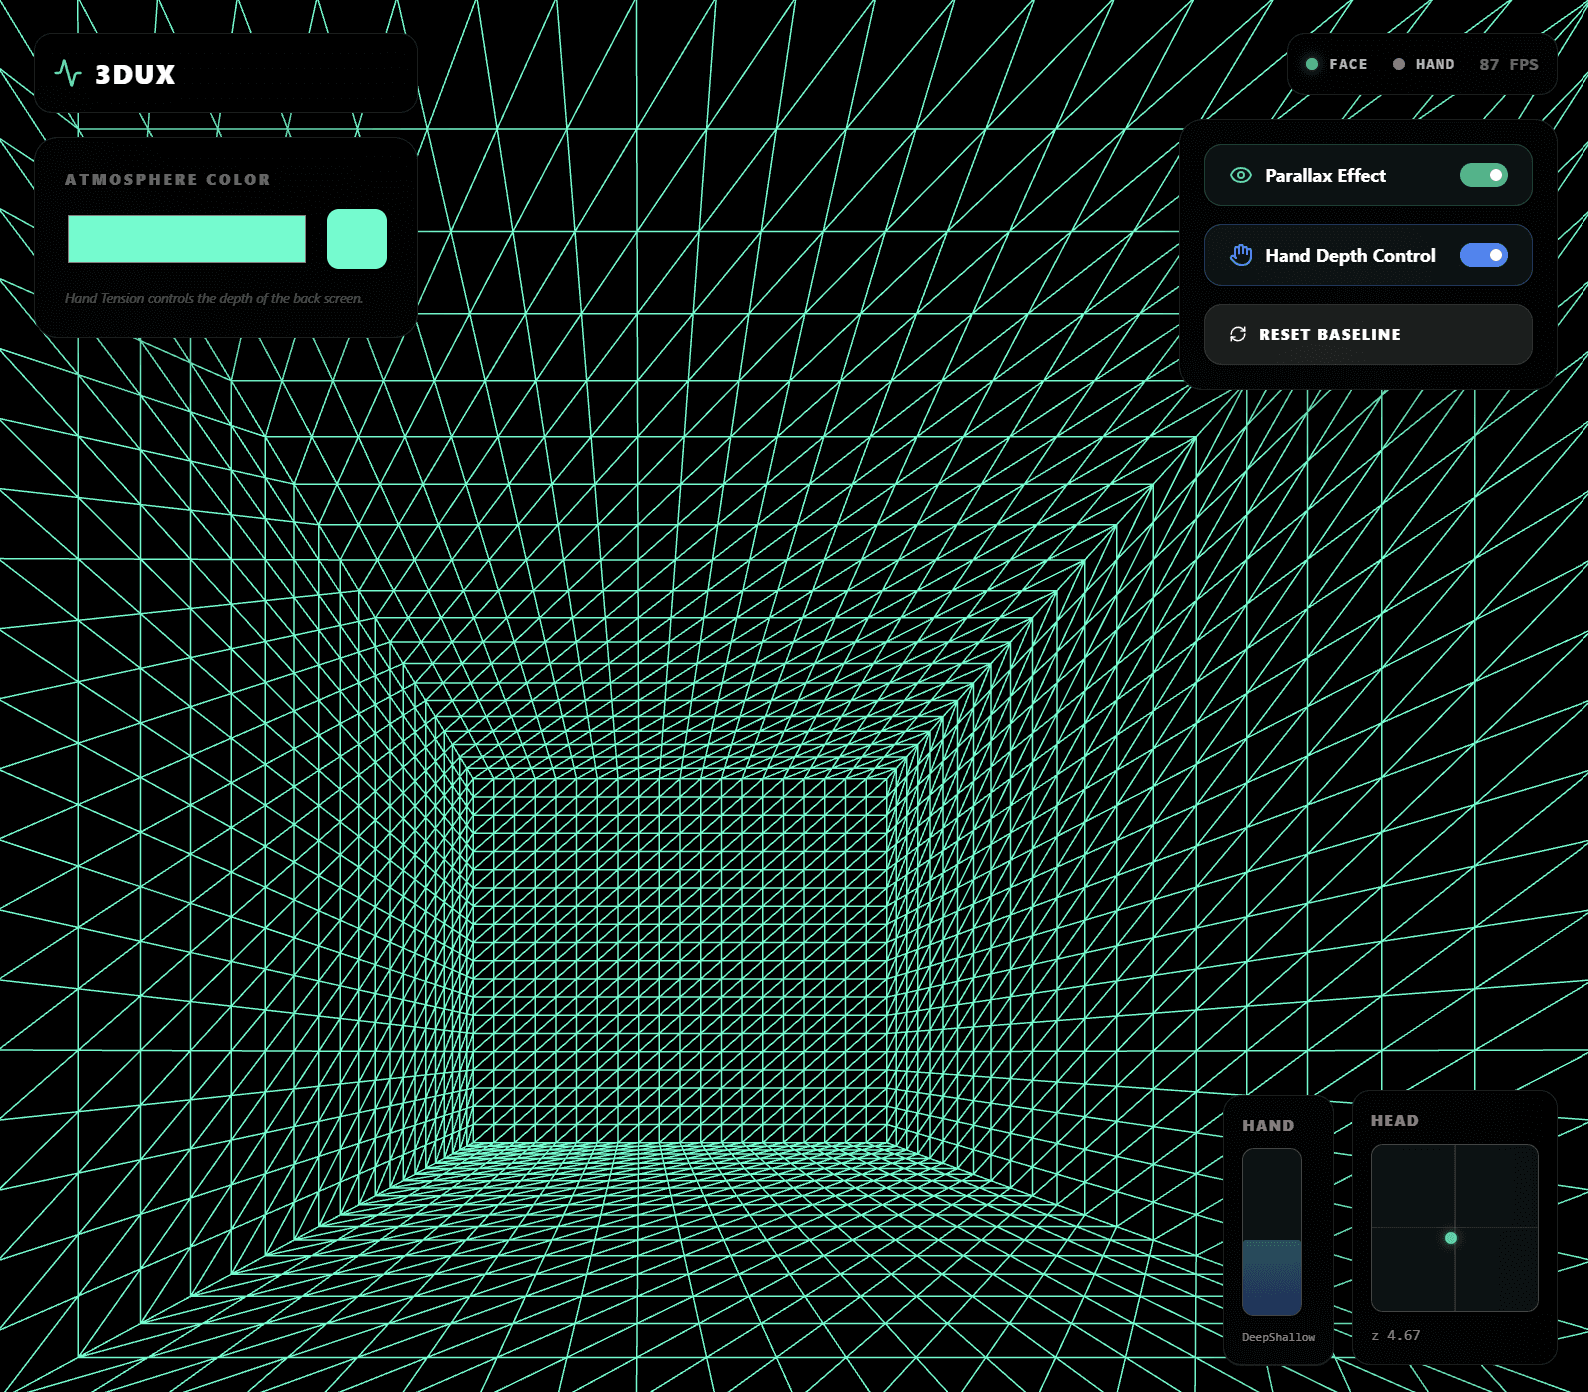Click the z 4.67 value
This screenshot has width=1588, height=1392.
pos(1396,1335)
